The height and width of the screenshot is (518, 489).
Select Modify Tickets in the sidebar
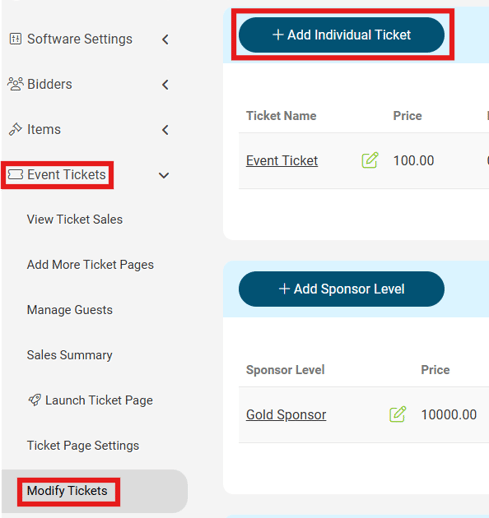[67, 491]
